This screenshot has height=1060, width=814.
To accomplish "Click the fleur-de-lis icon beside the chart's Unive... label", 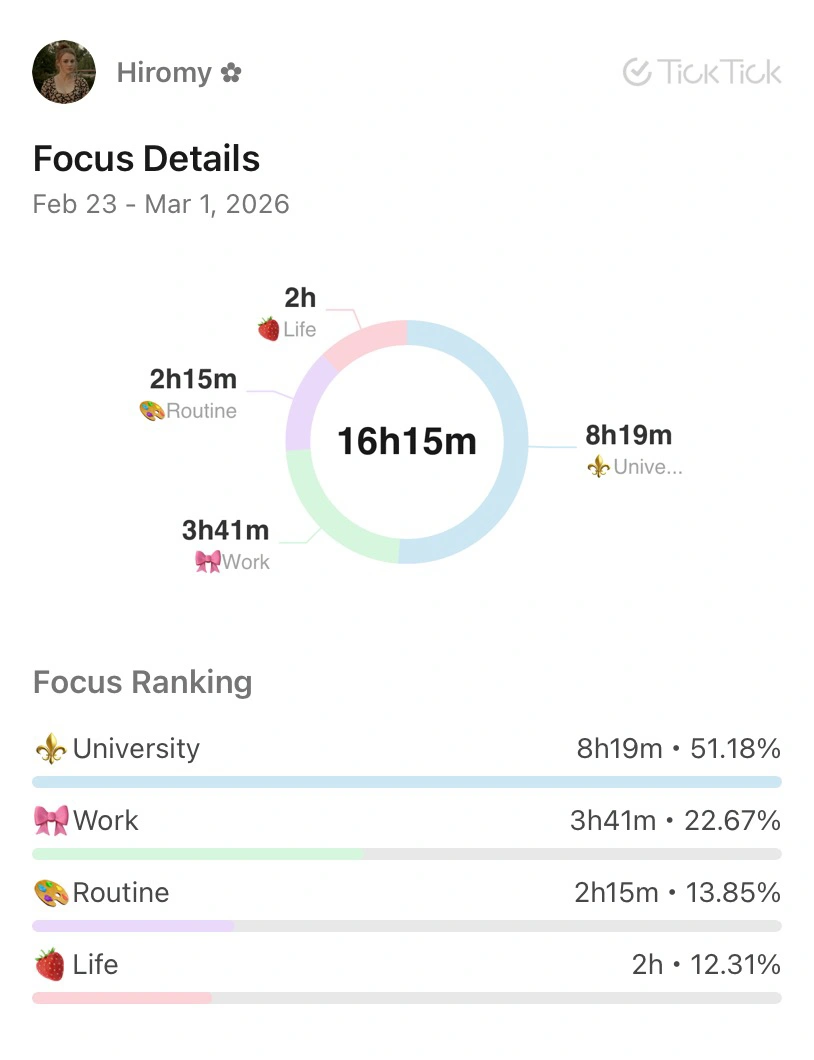I will pyautogui.click(x=598, y=466).
